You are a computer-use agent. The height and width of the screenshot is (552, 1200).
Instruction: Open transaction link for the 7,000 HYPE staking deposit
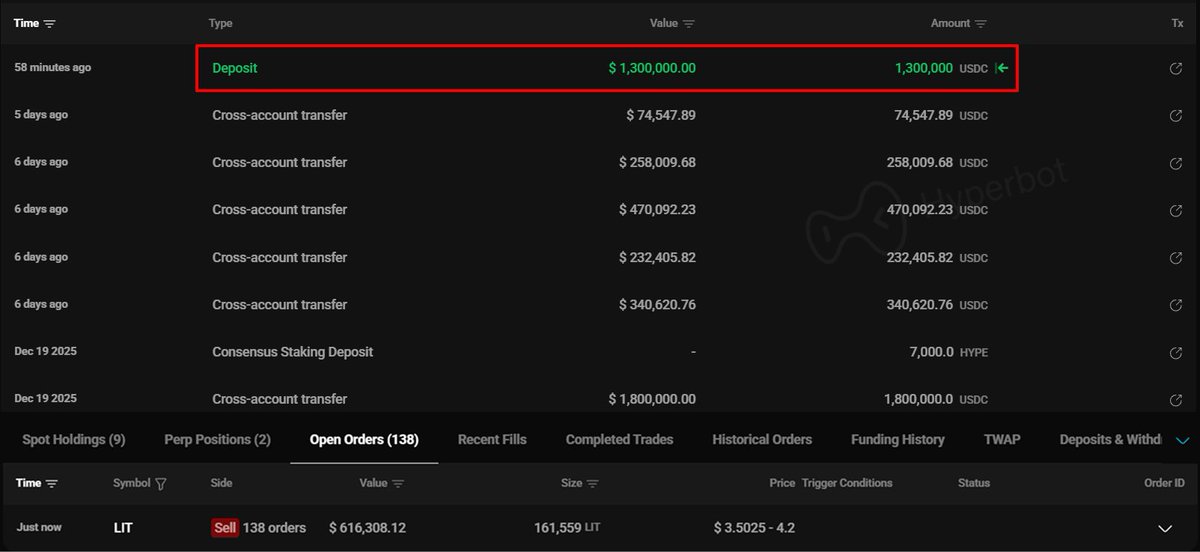pyautogui.click(x=1176, y=353)
